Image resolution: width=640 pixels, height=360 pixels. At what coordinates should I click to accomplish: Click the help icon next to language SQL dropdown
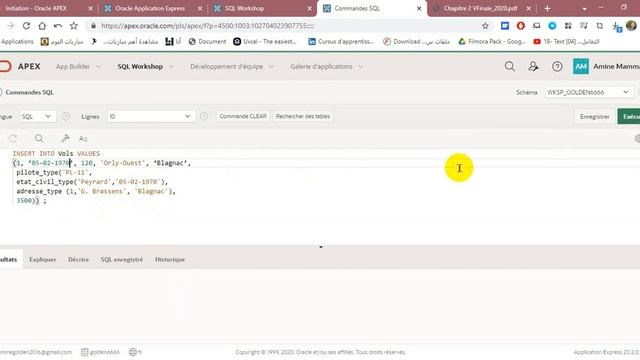[66, 116]
